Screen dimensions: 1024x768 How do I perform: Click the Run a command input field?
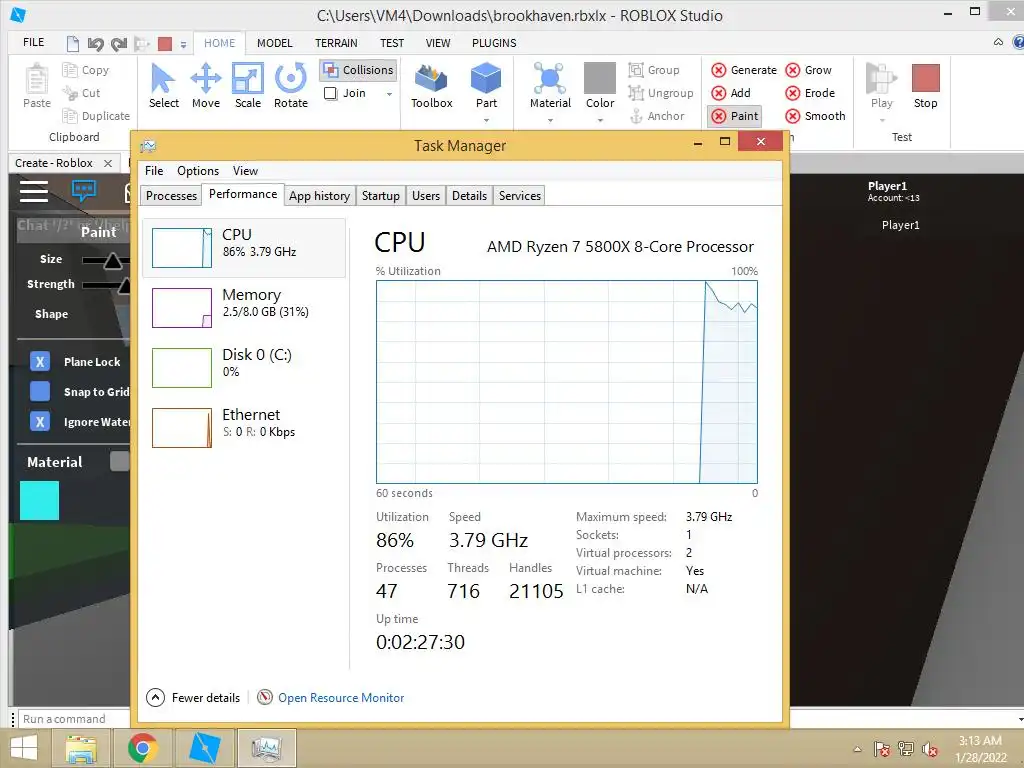74,719
